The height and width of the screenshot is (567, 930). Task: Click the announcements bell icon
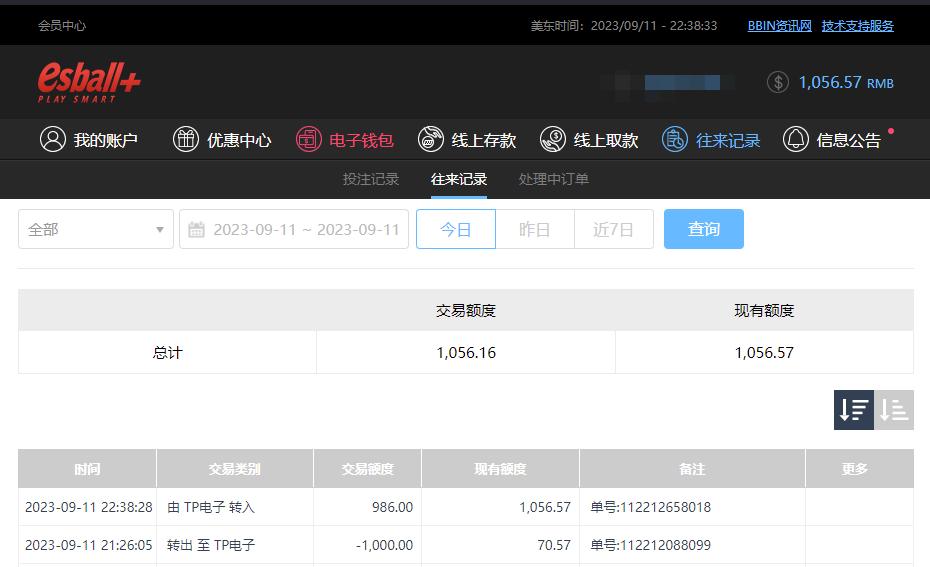(796, 139)
